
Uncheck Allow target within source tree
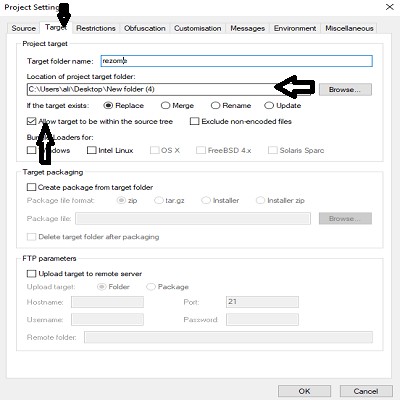coord(31,121)
